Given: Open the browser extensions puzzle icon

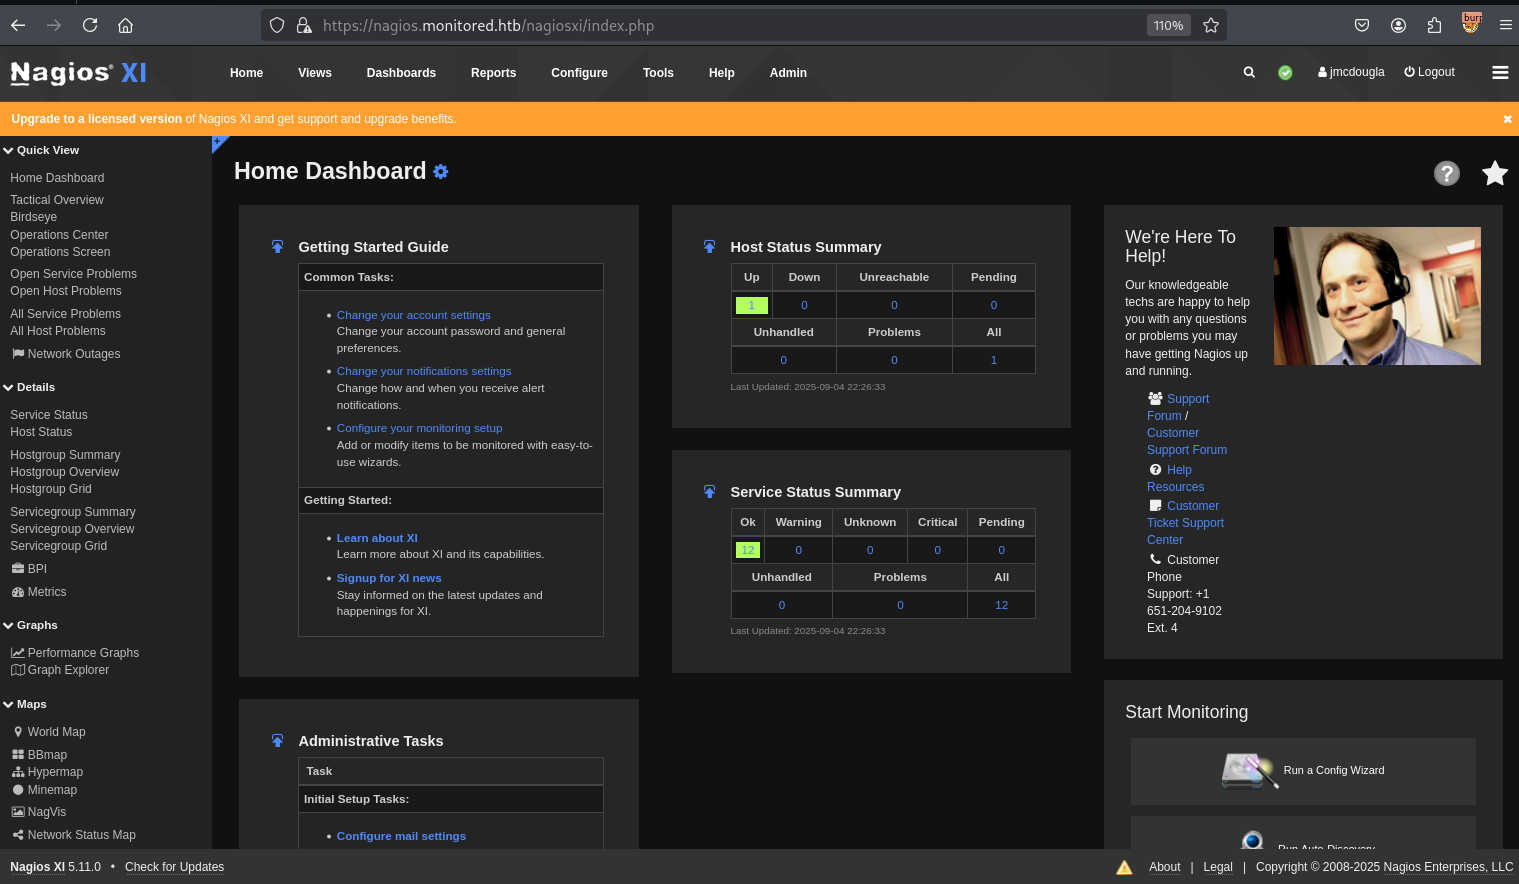Looking at the screenshot, I should (1434, 25).
